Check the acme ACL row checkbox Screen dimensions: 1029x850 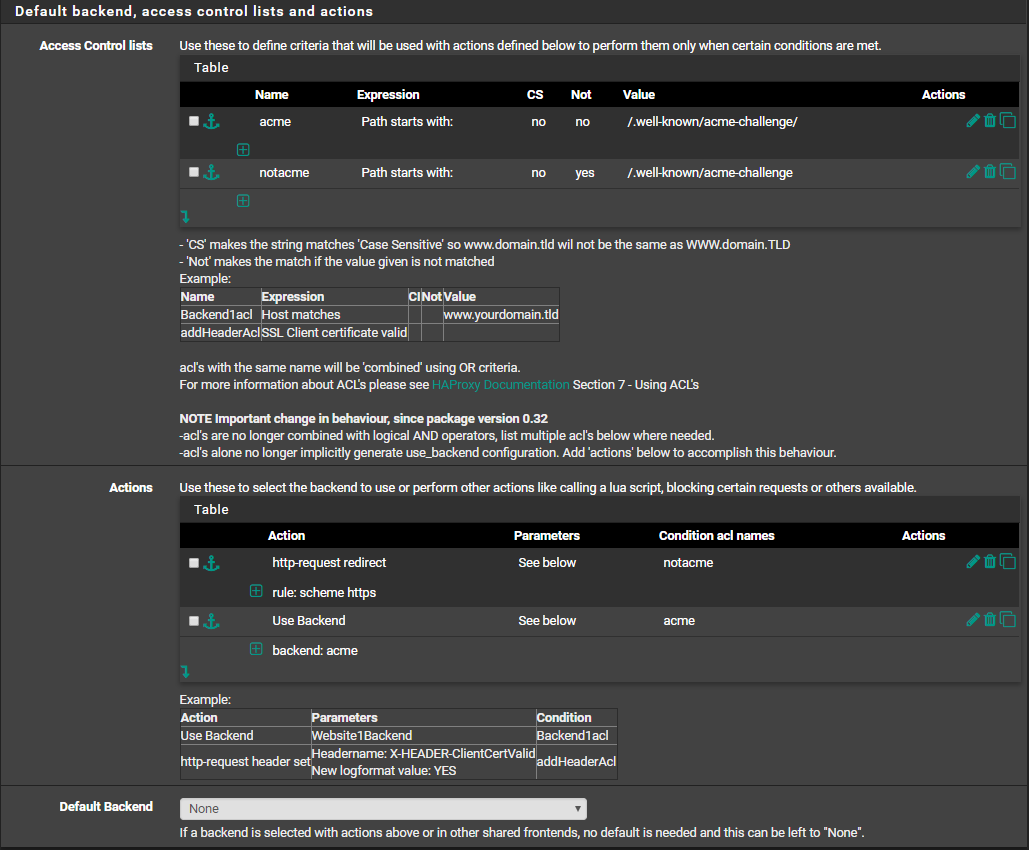tap(194, 121)
